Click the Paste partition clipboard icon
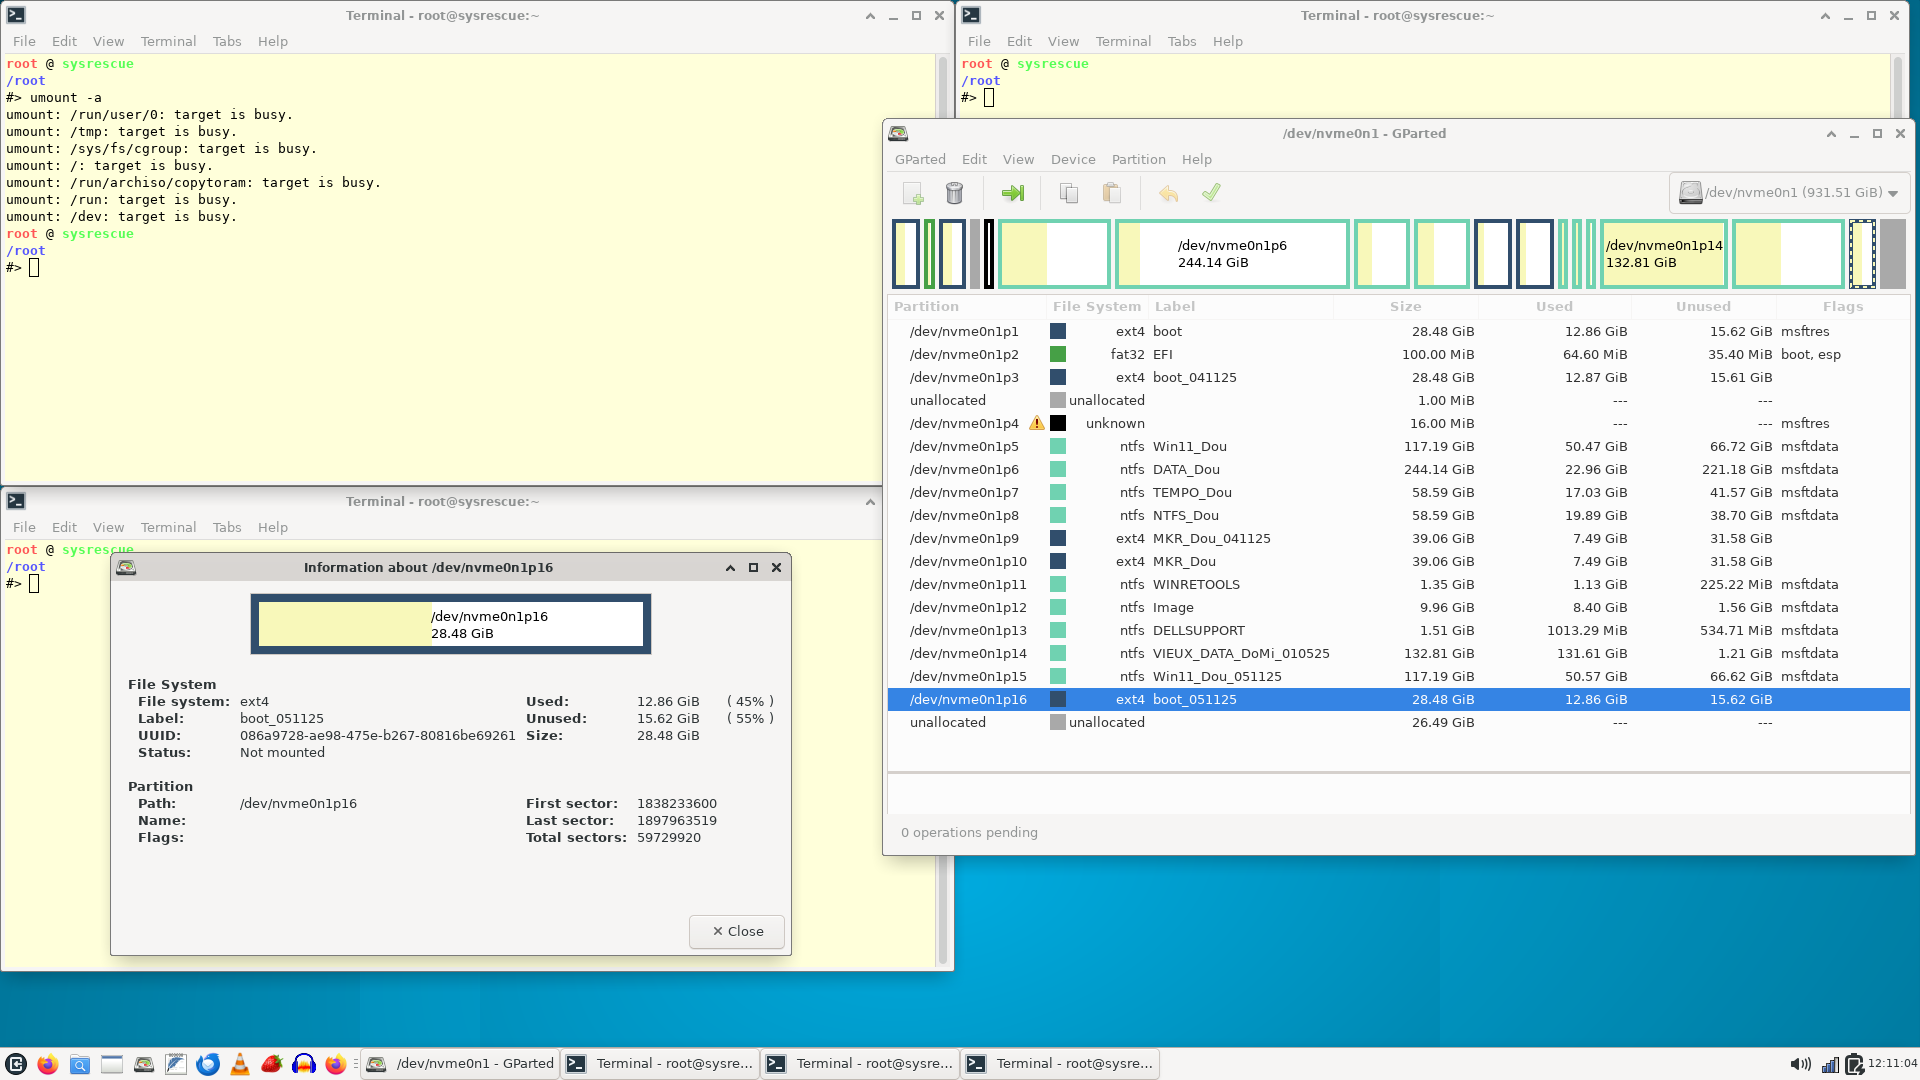 click(x=1111, y=193)
